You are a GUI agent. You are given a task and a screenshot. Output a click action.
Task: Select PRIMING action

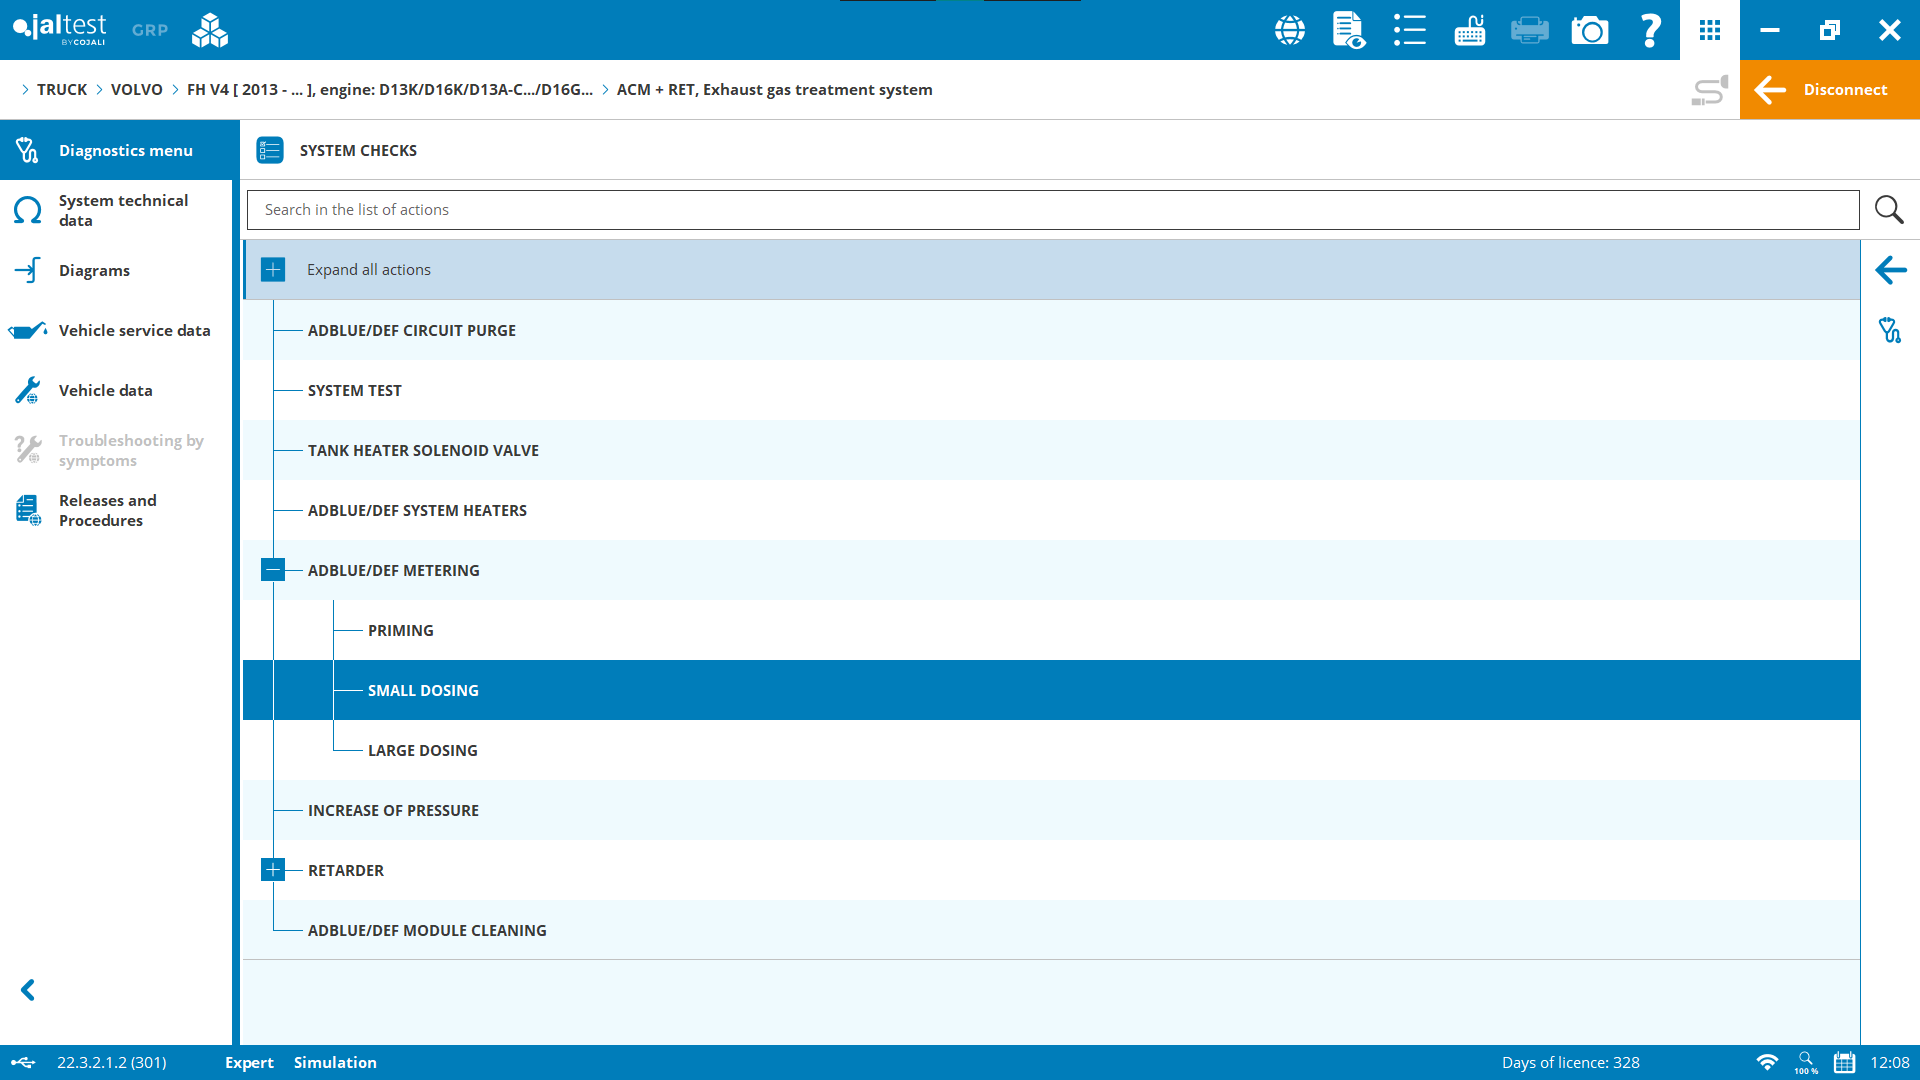[x=1051, y=630]
